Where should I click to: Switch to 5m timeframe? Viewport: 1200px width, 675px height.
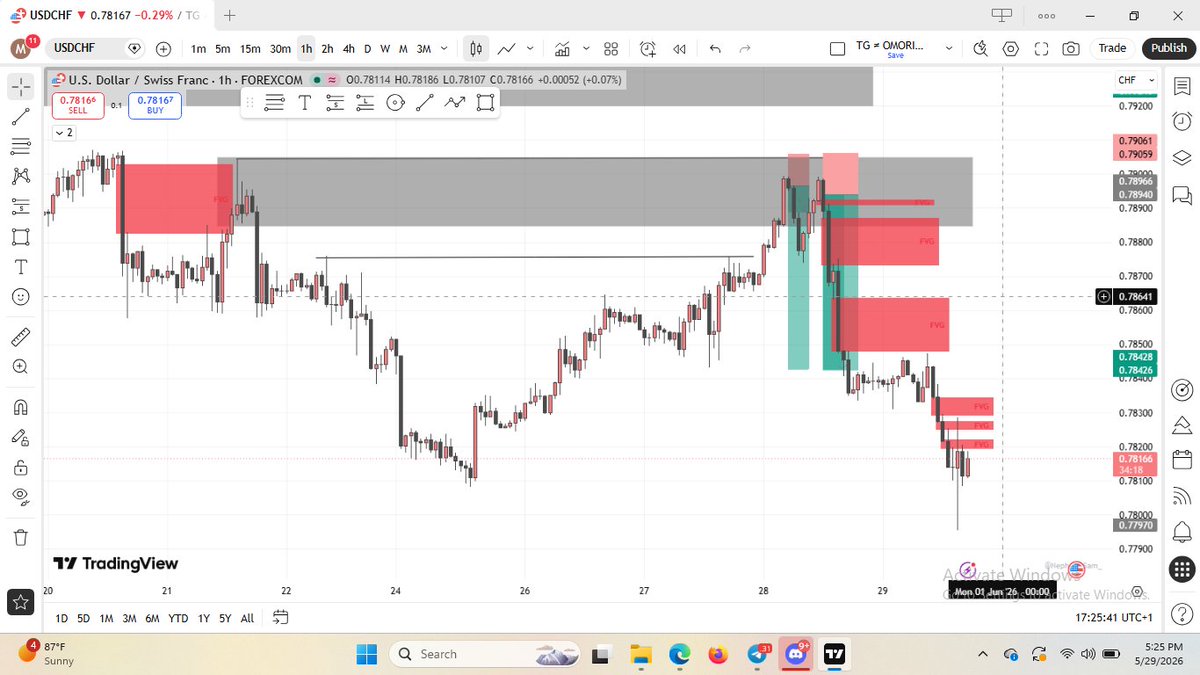click(223, 48)
